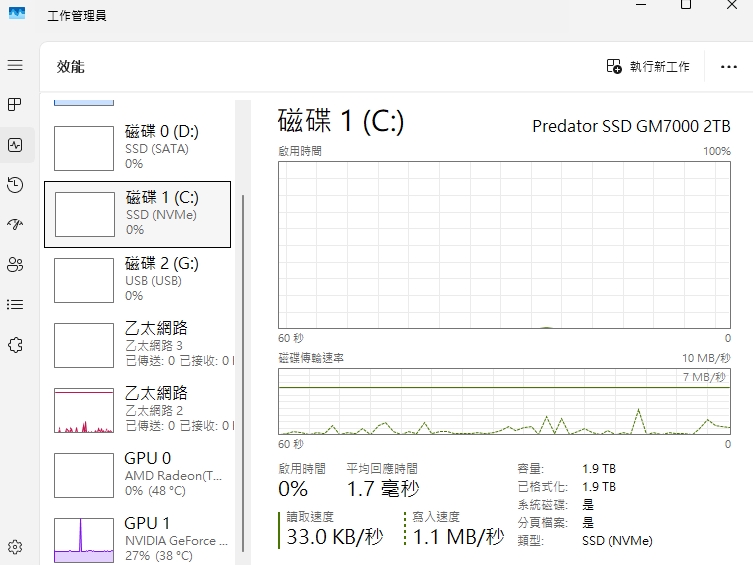Go to the Processes page icon
Viewport: 753px width, 565px height.
pos(15,105)
